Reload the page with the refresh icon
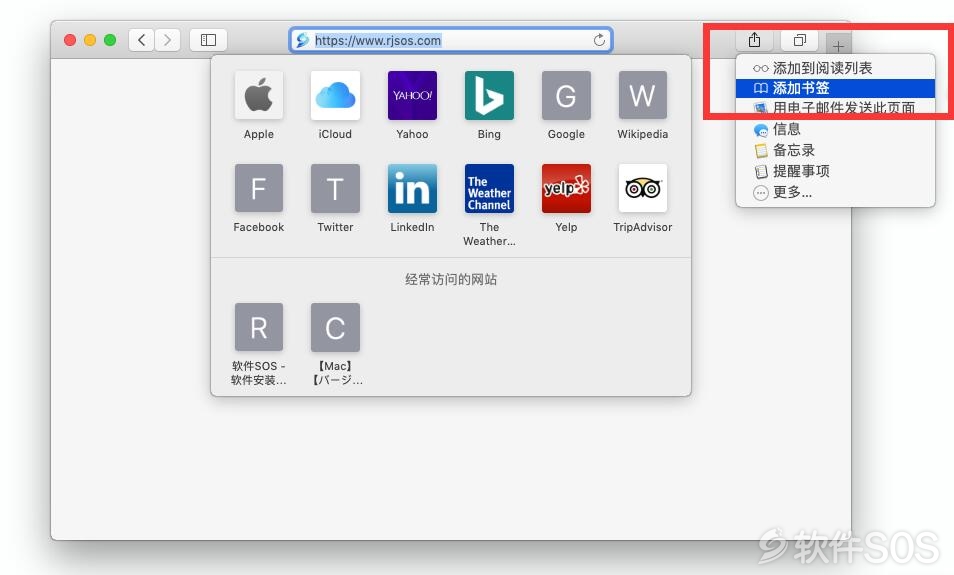This screenshot has width=954, height=575. point(599,40)
